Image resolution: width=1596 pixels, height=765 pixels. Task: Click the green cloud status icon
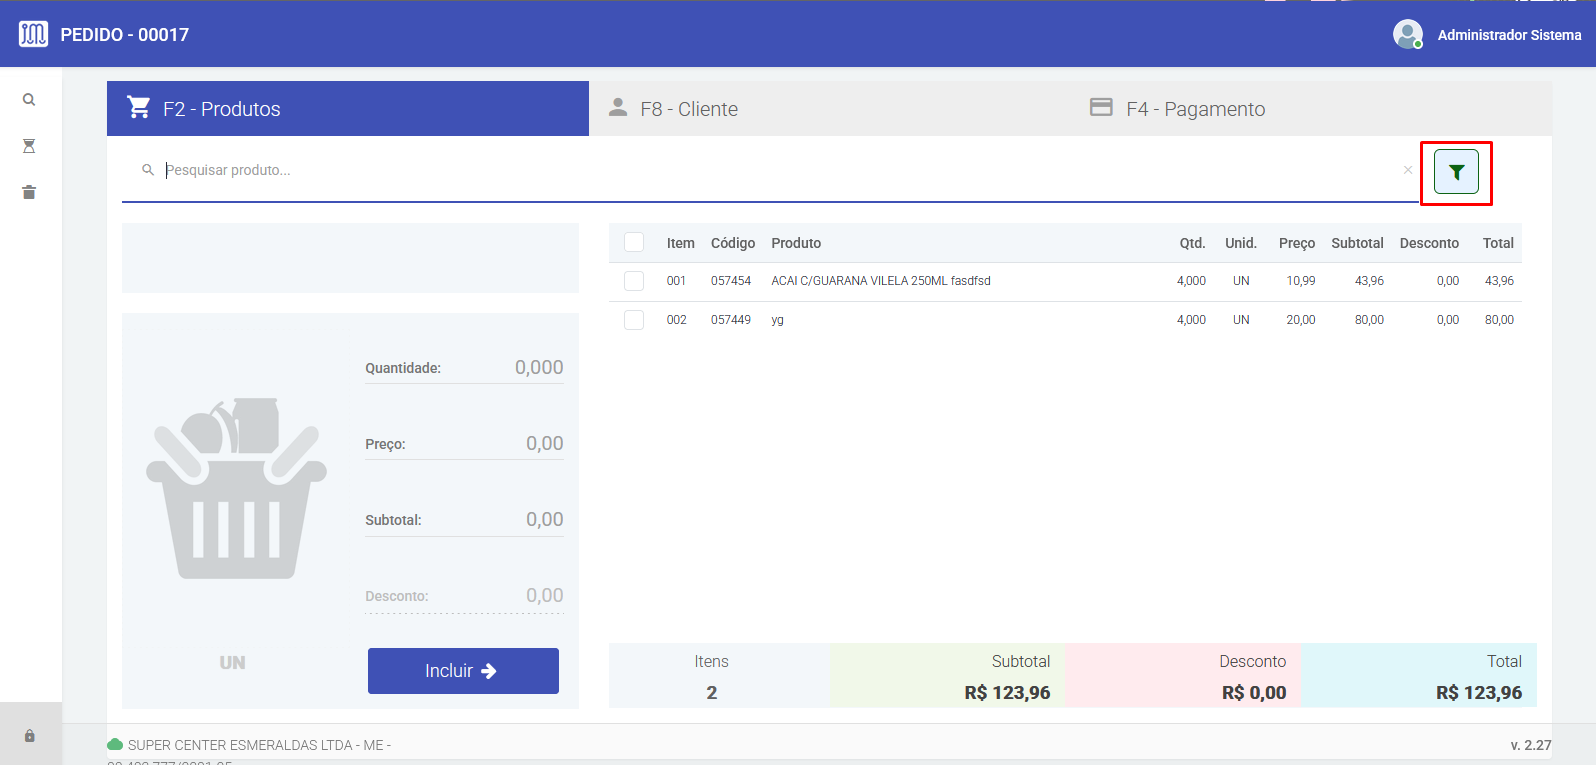point(115,745)
